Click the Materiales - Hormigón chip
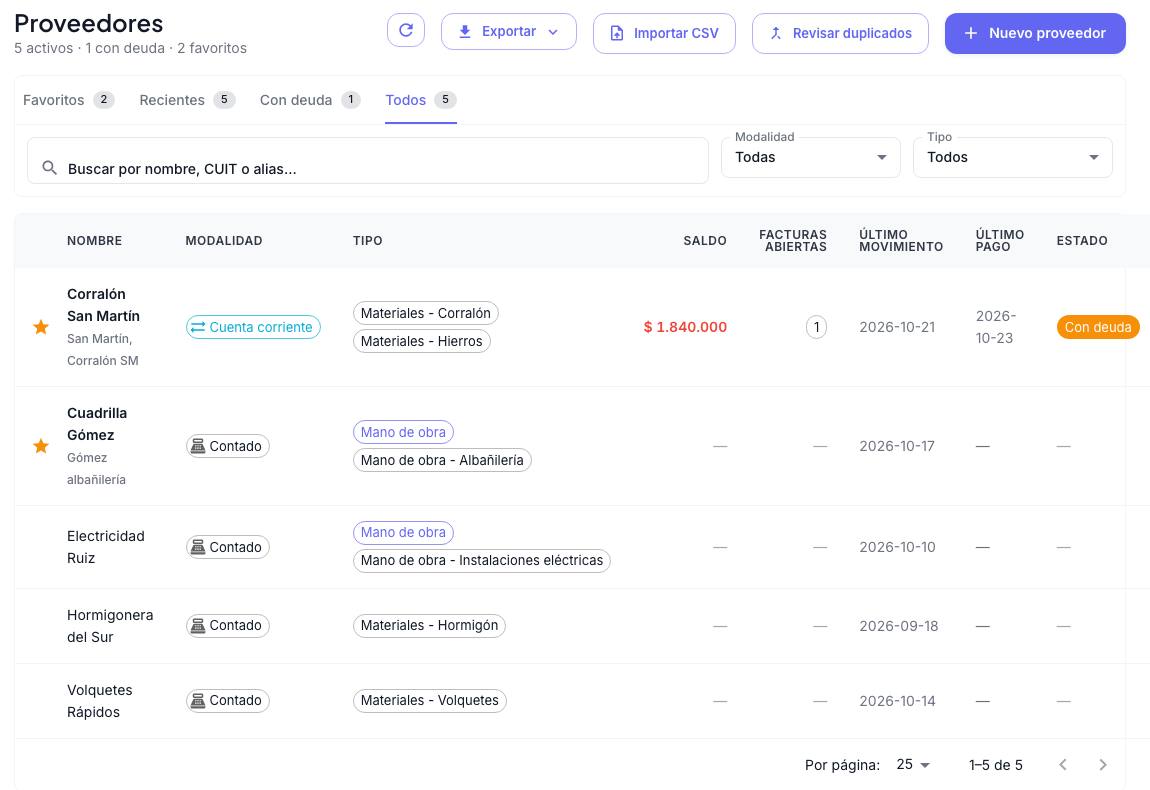Viewport: 1150px width, 790px height. (x=429, y=626)
